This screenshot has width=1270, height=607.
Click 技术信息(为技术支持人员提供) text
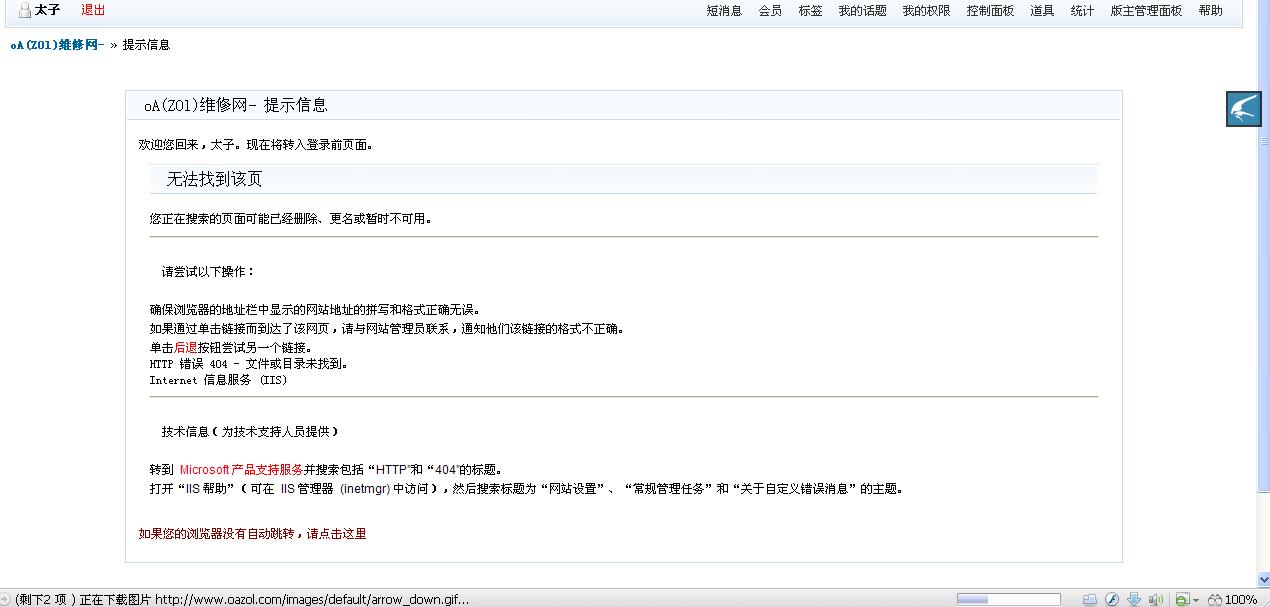click(x=250, y=432)
